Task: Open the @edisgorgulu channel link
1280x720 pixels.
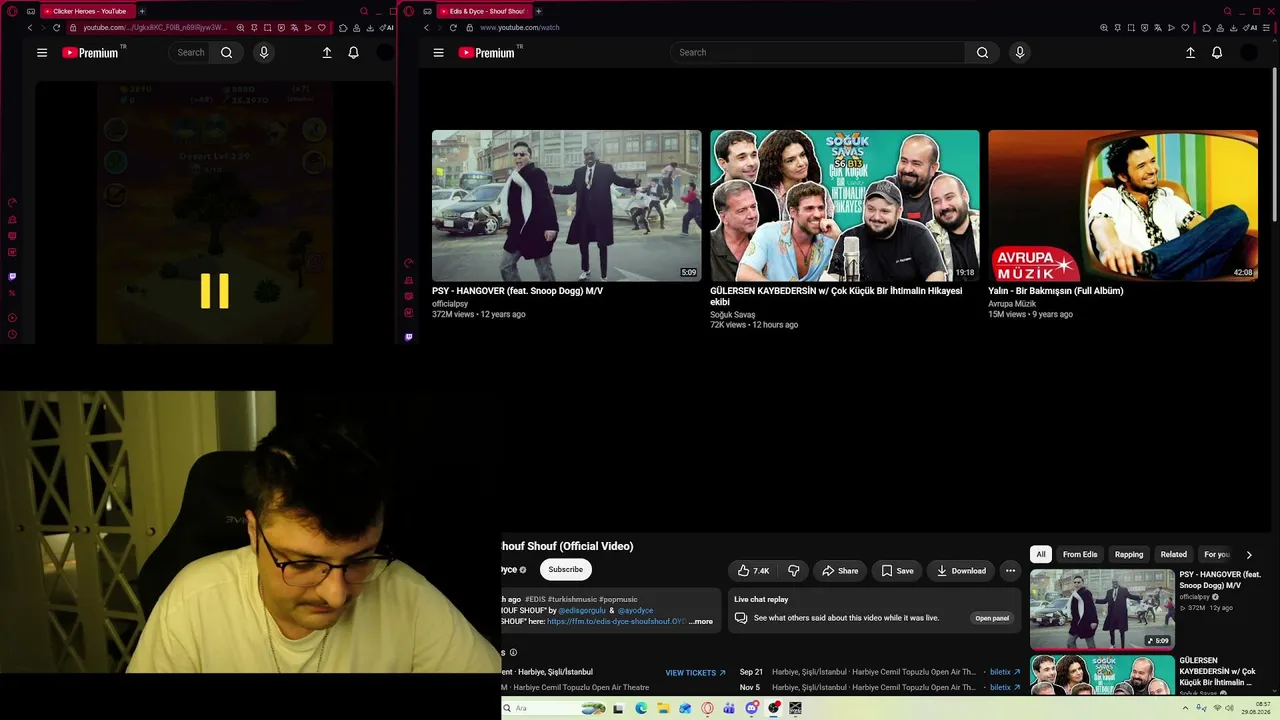Action: tap(582, 610)
